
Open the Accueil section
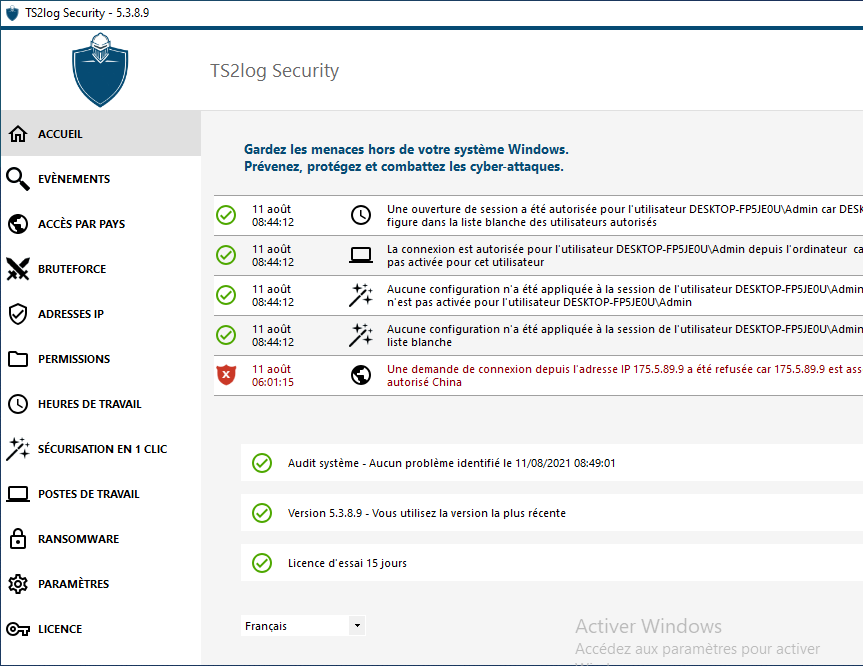101,134
